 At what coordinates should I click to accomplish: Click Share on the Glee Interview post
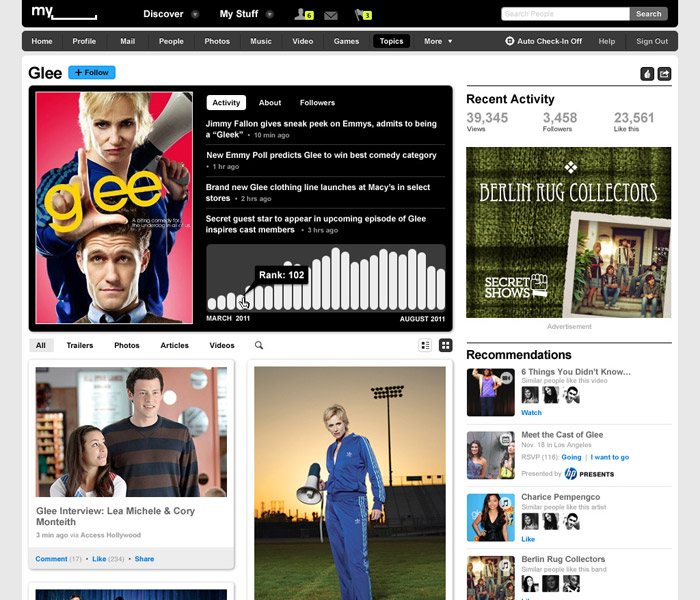point(144,559)
